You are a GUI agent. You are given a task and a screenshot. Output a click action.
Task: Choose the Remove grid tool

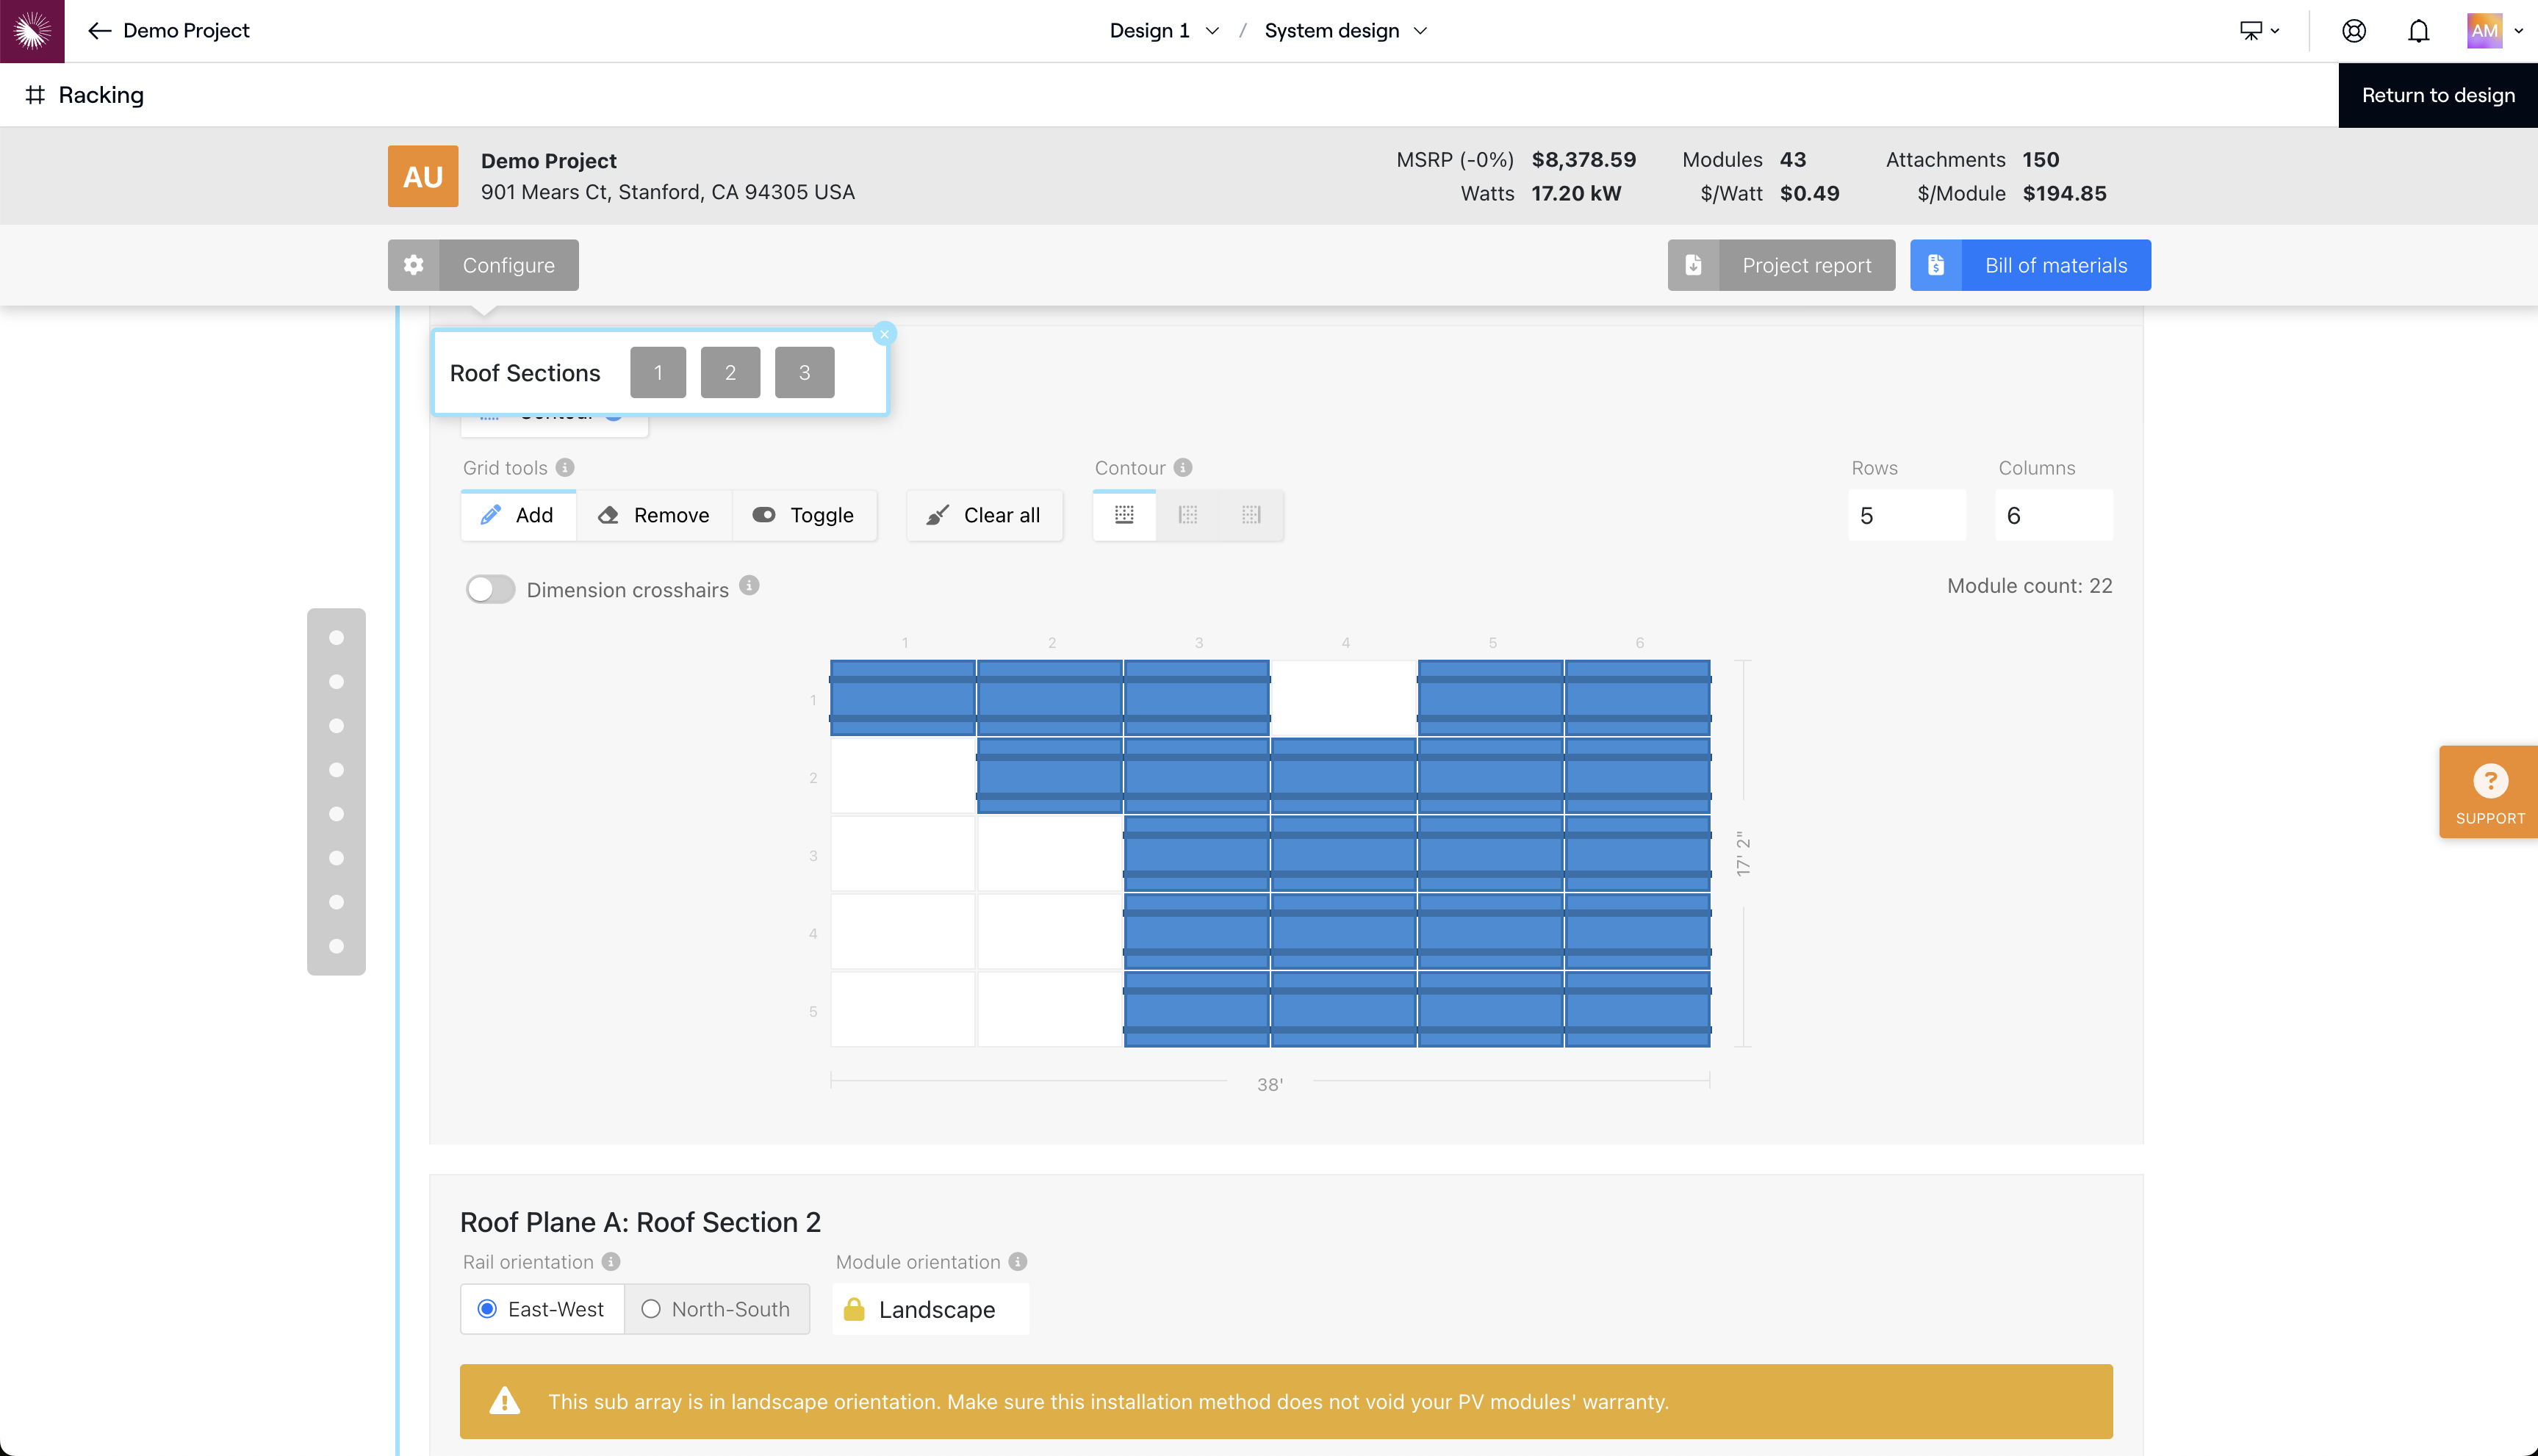654,515
